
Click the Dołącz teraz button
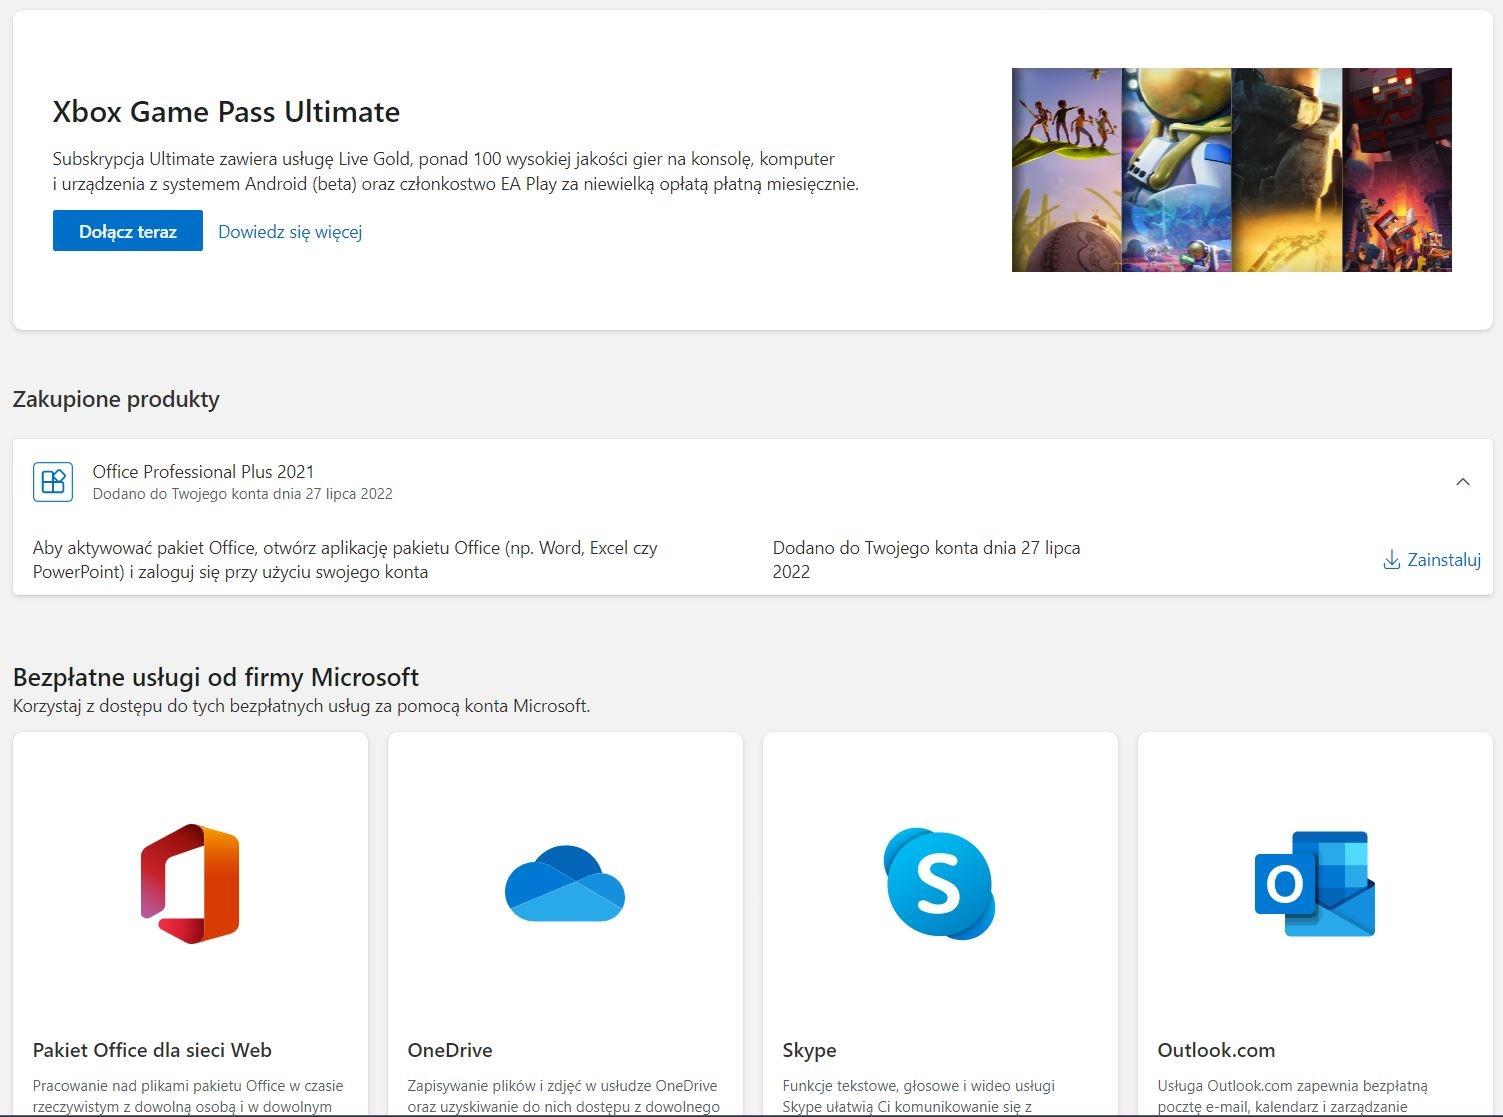coord(128,231)
